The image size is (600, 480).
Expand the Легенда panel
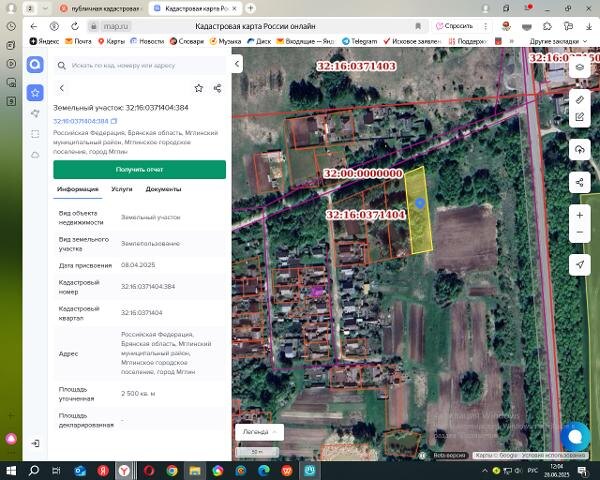coord(259,432)
